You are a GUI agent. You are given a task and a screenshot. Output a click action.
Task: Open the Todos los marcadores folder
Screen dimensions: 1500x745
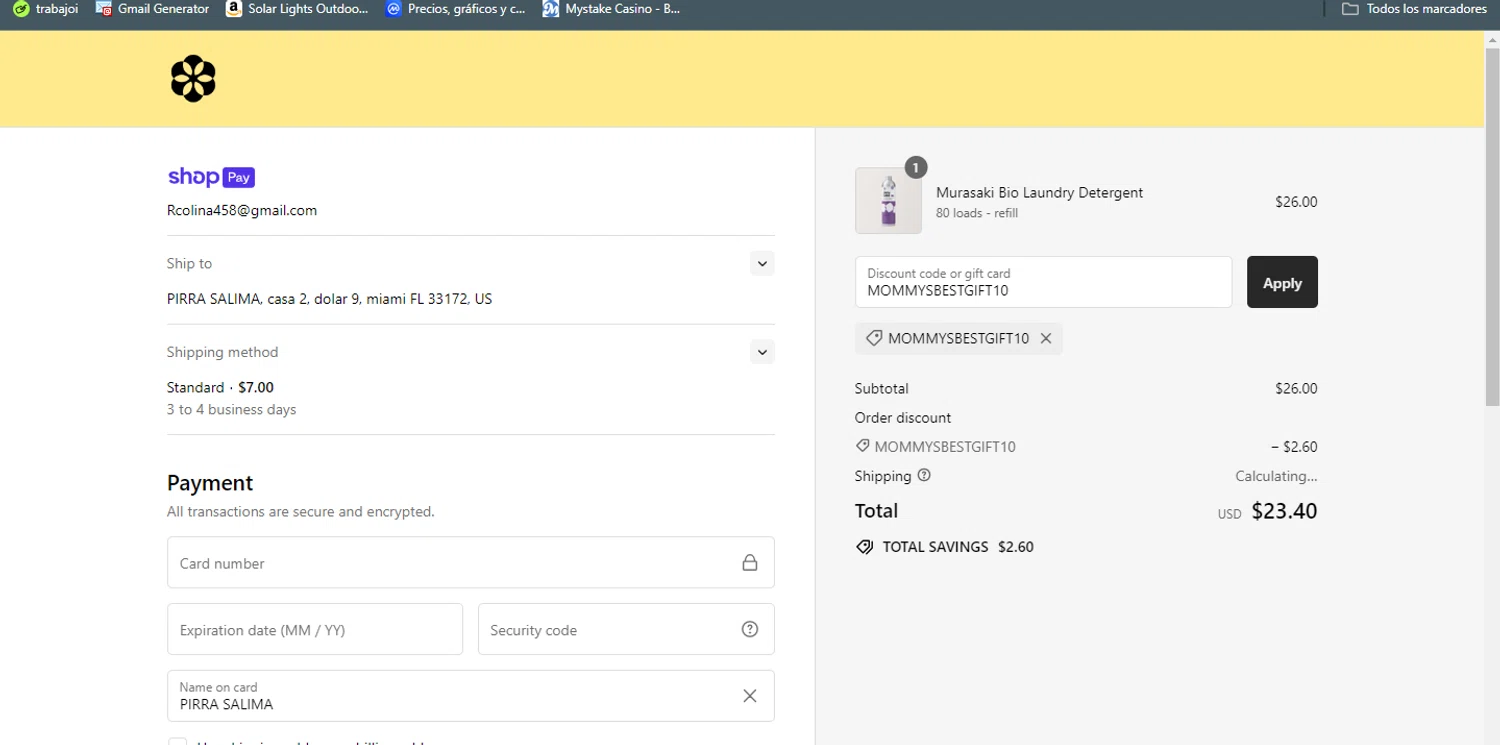pyautogui.click(x=1414, y=9)
